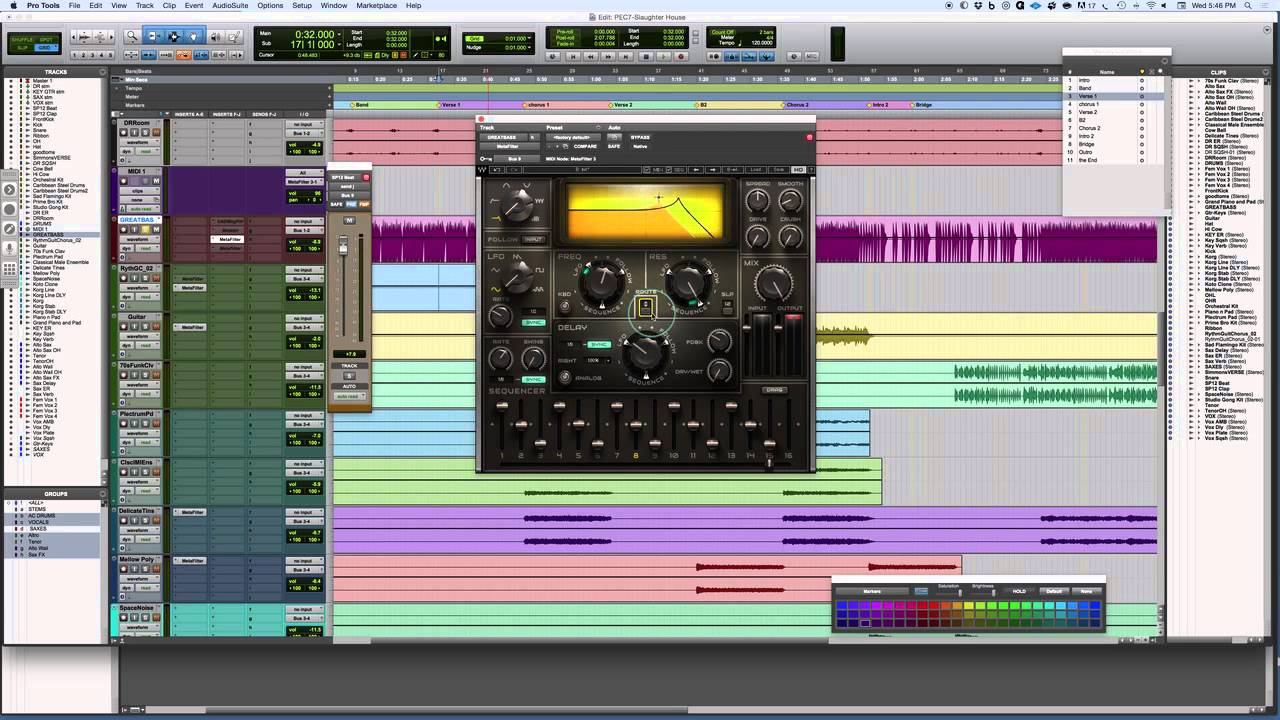Select the Scrubber speaker tool
Viewport: 1280px width, 720px height.
click(215, 36)
